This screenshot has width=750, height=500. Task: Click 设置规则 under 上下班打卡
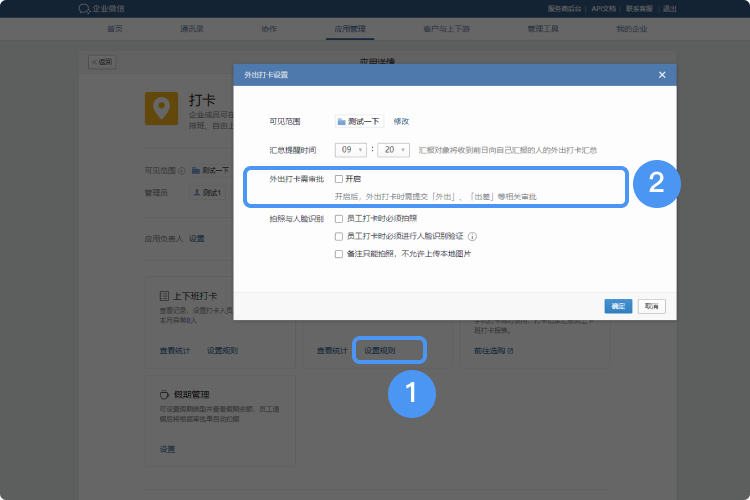(222, 351)
